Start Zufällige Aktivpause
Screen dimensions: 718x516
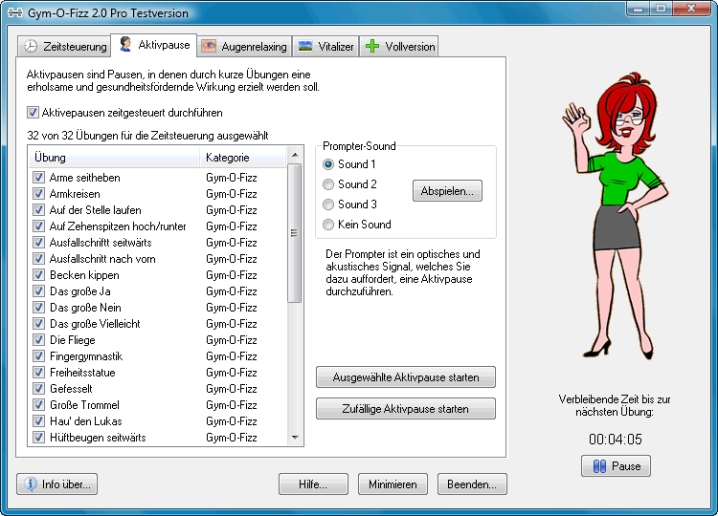(406, 409)
